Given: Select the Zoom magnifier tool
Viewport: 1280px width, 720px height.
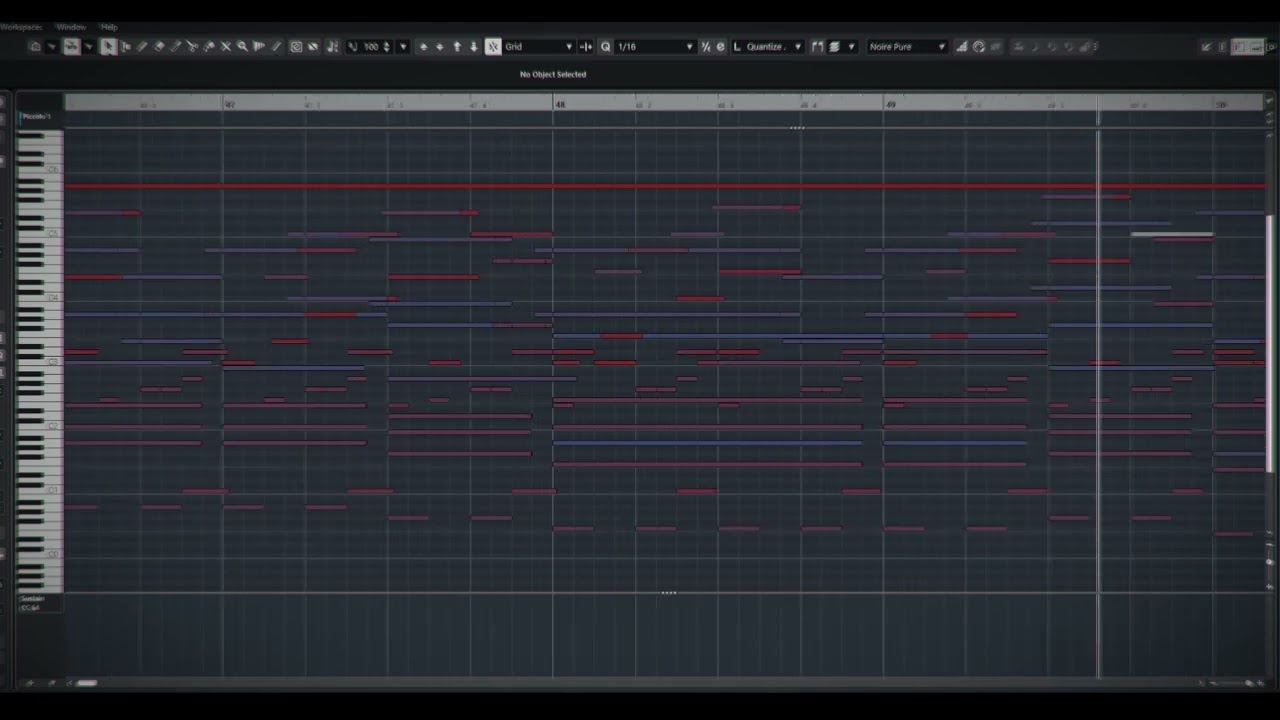Looking at the screenshot, I should point(242,47).
